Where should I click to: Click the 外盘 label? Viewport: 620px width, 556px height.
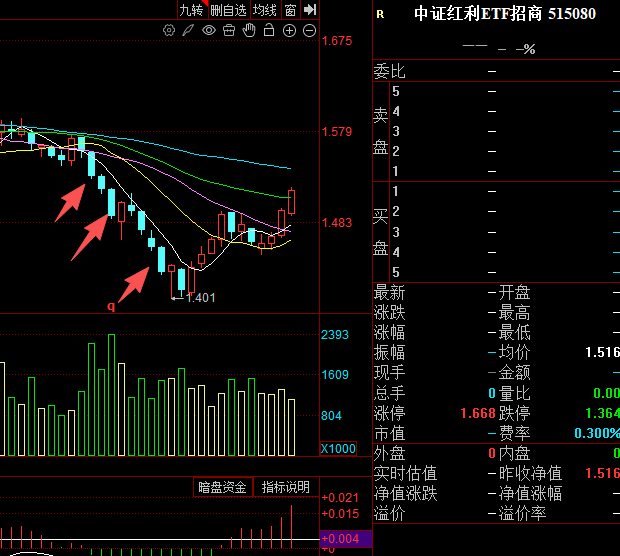point(389,453)
